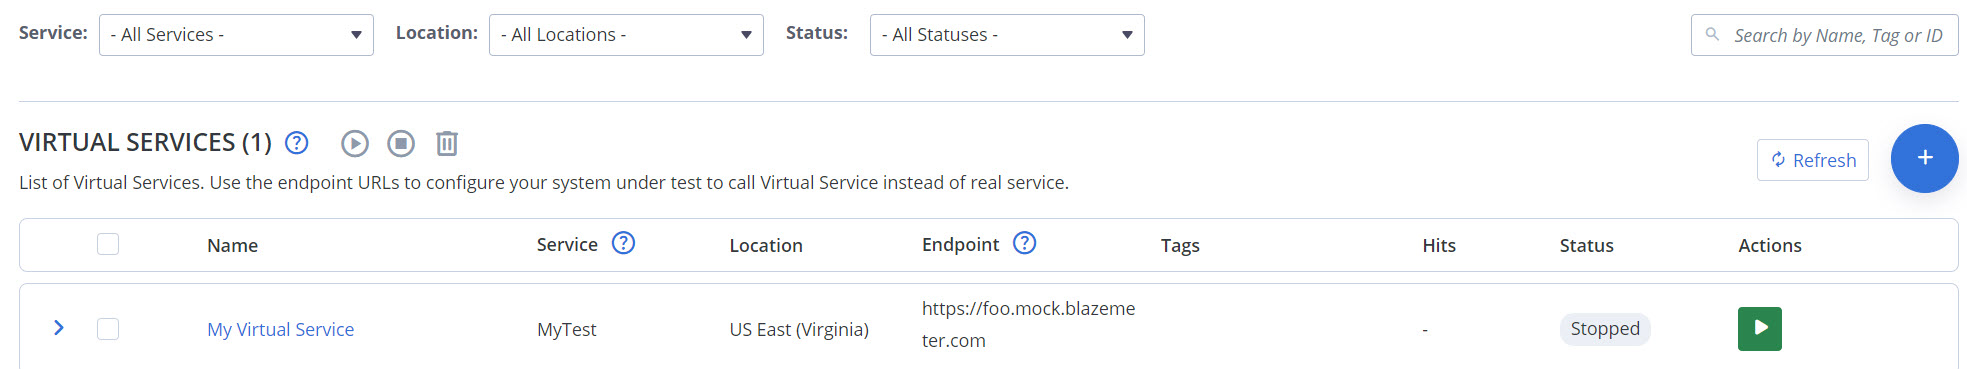The height and width of the screenshot is (369, 1967).
Task: Click the Virtual Services help question icon
Action: pos(297,143)
